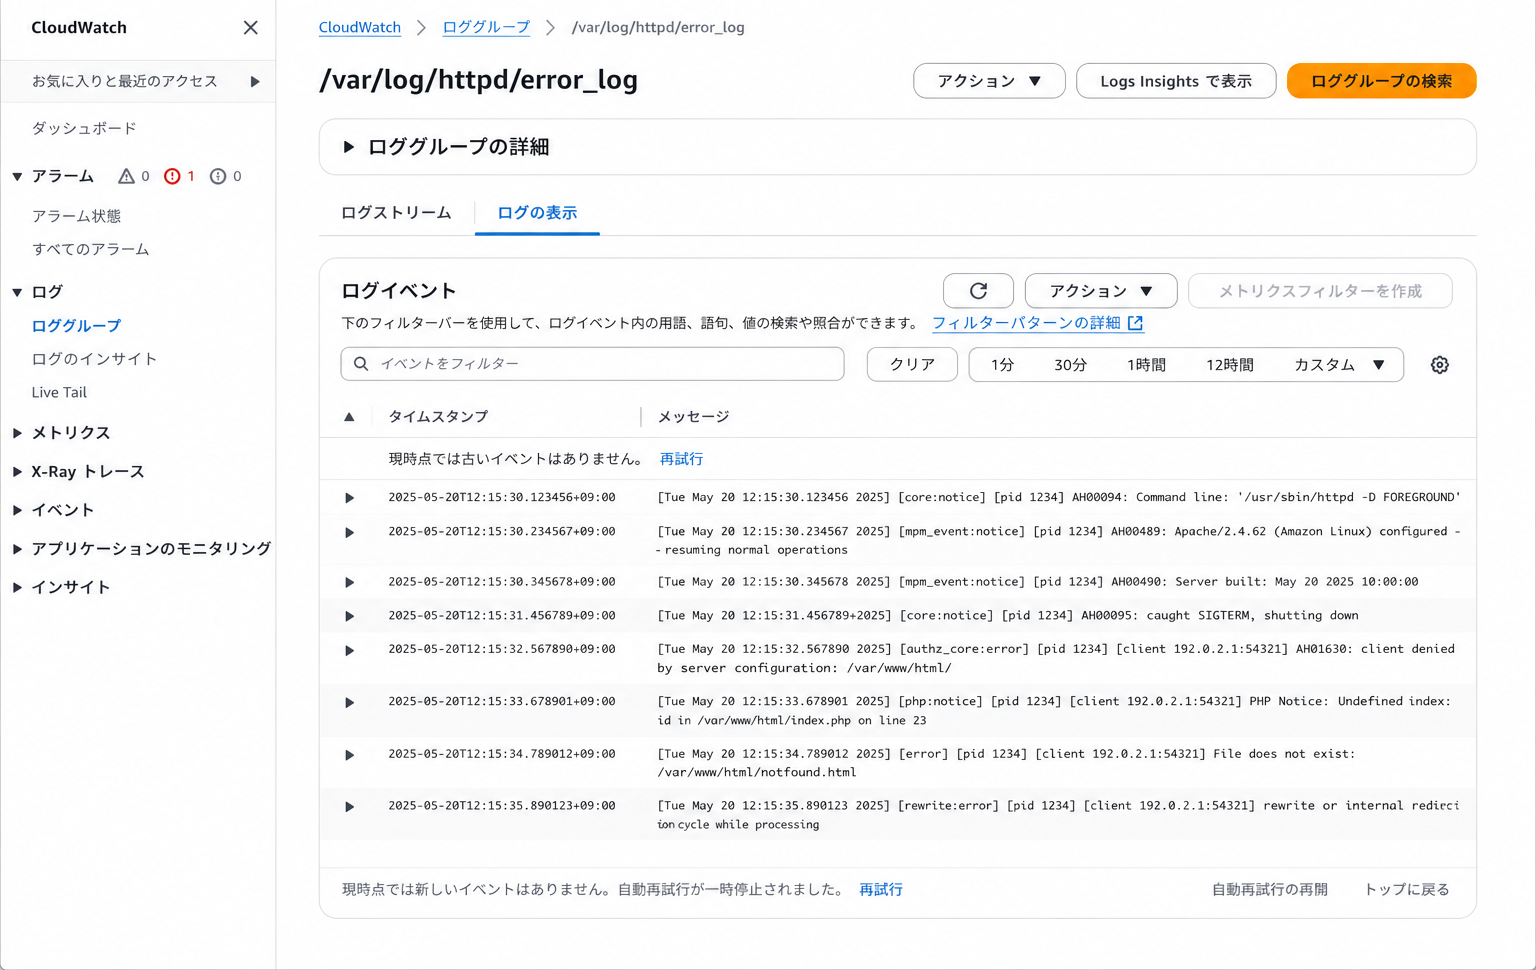Expand お気に入りと最近のアクセス submenu

[255, 81]
